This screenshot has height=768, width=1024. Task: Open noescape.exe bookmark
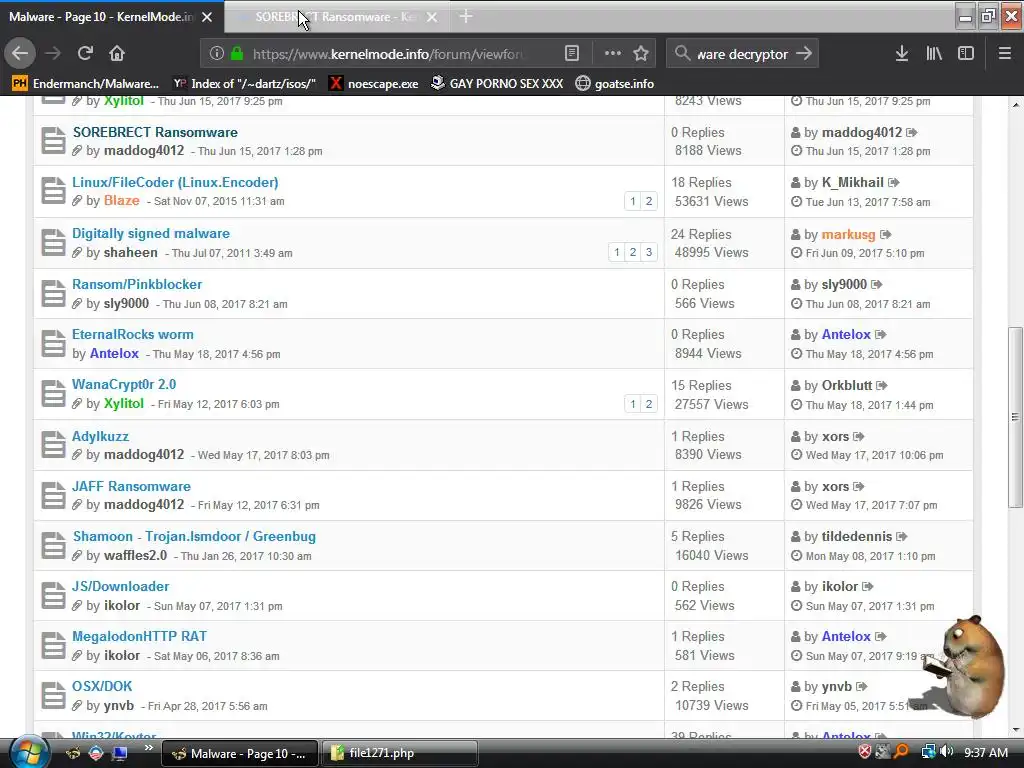click(374, 84)
